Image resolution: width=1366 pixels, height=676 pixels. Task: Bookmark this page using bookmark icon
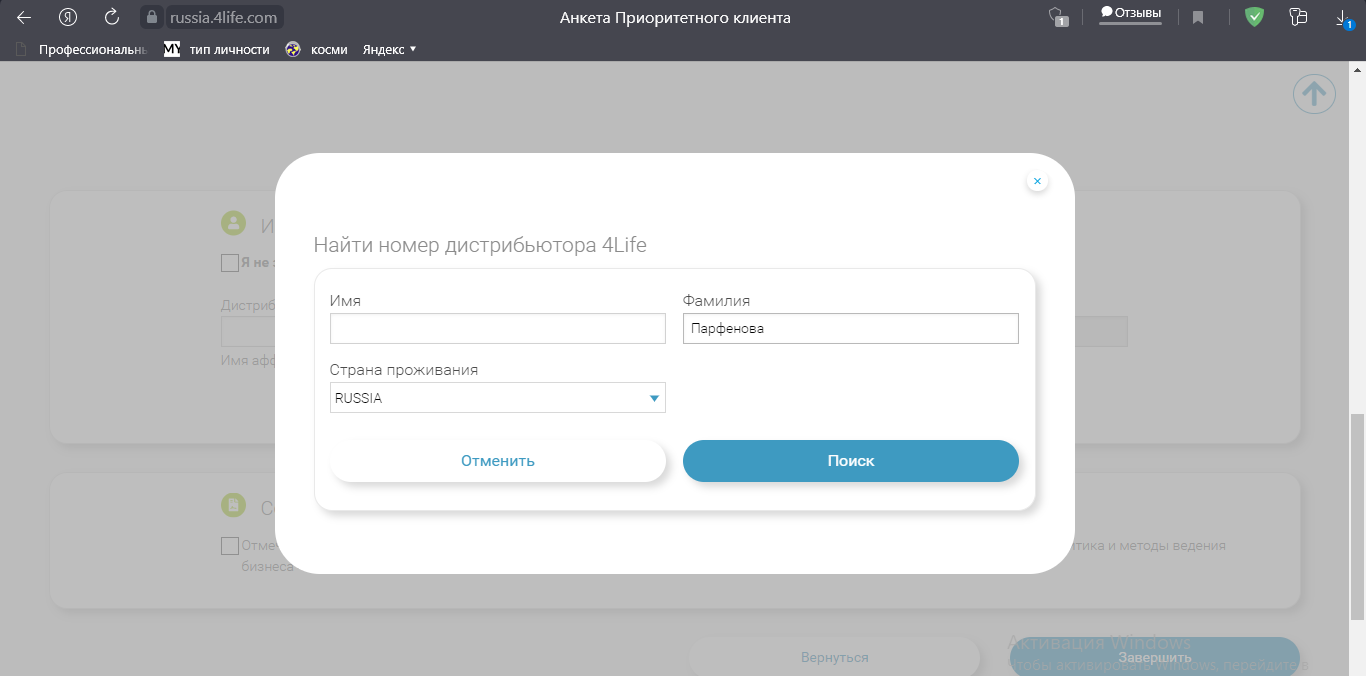pos(1198,17)
